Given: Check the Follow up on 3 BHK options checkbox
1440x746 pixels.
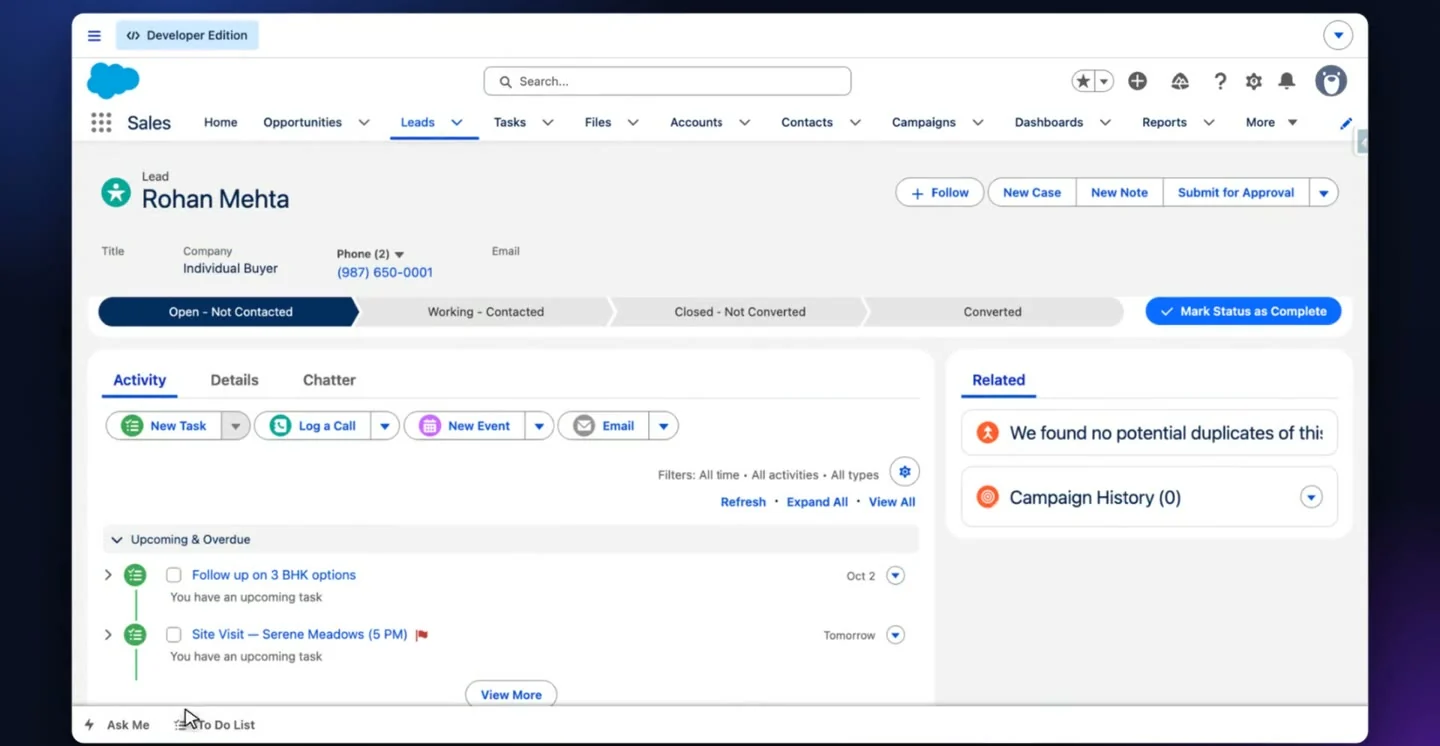Looking at the screenshot, I should (174, 575).
